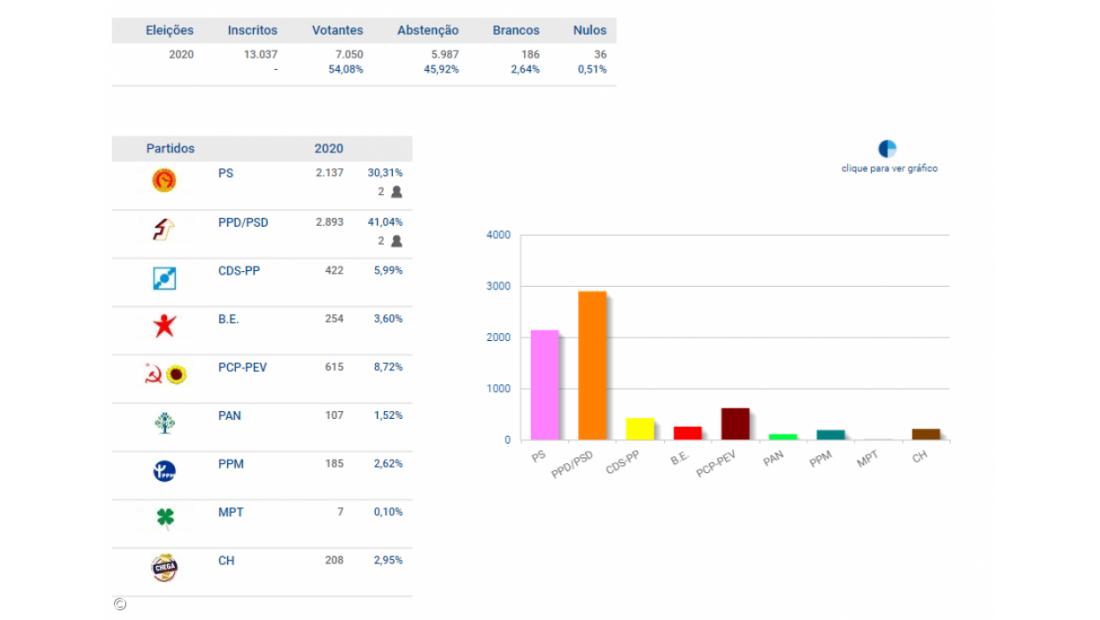Select the CDS-PP blue square logo
The width and height of the screenshot is (1100, 620).
point(164,279)
